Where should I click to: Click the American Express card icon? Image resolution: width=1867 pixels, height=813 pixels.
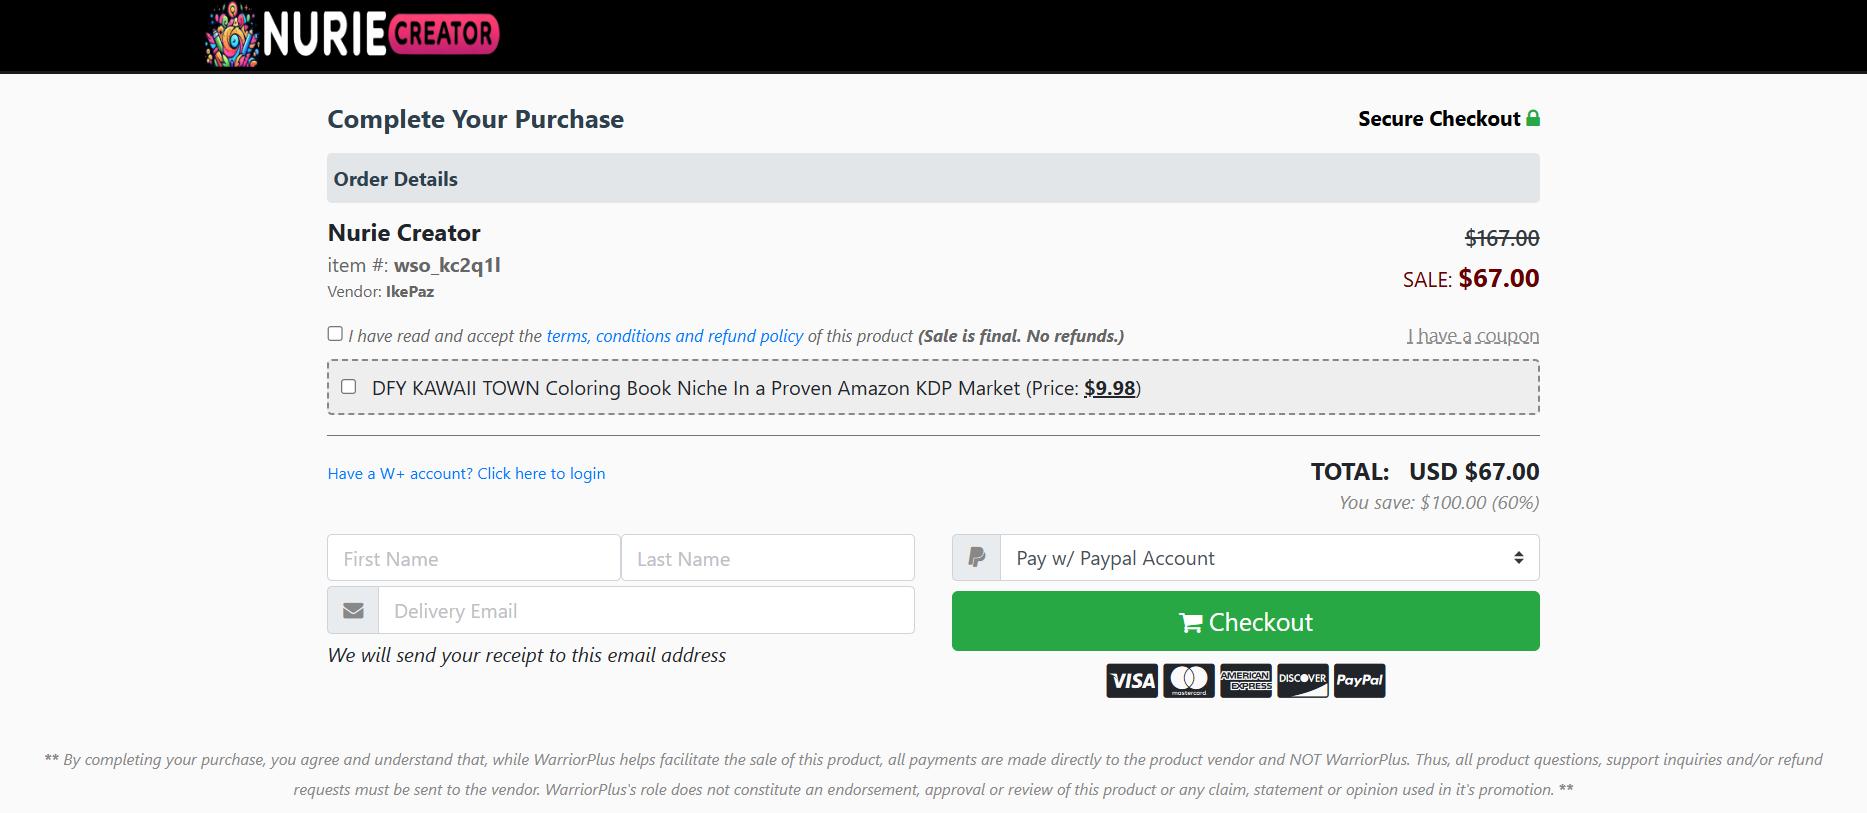[1246, 681]
